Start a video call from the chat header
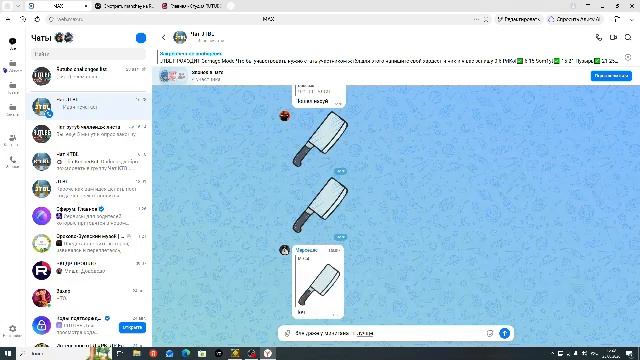Viewport: 640px width, 360px height. pos(613,38)
